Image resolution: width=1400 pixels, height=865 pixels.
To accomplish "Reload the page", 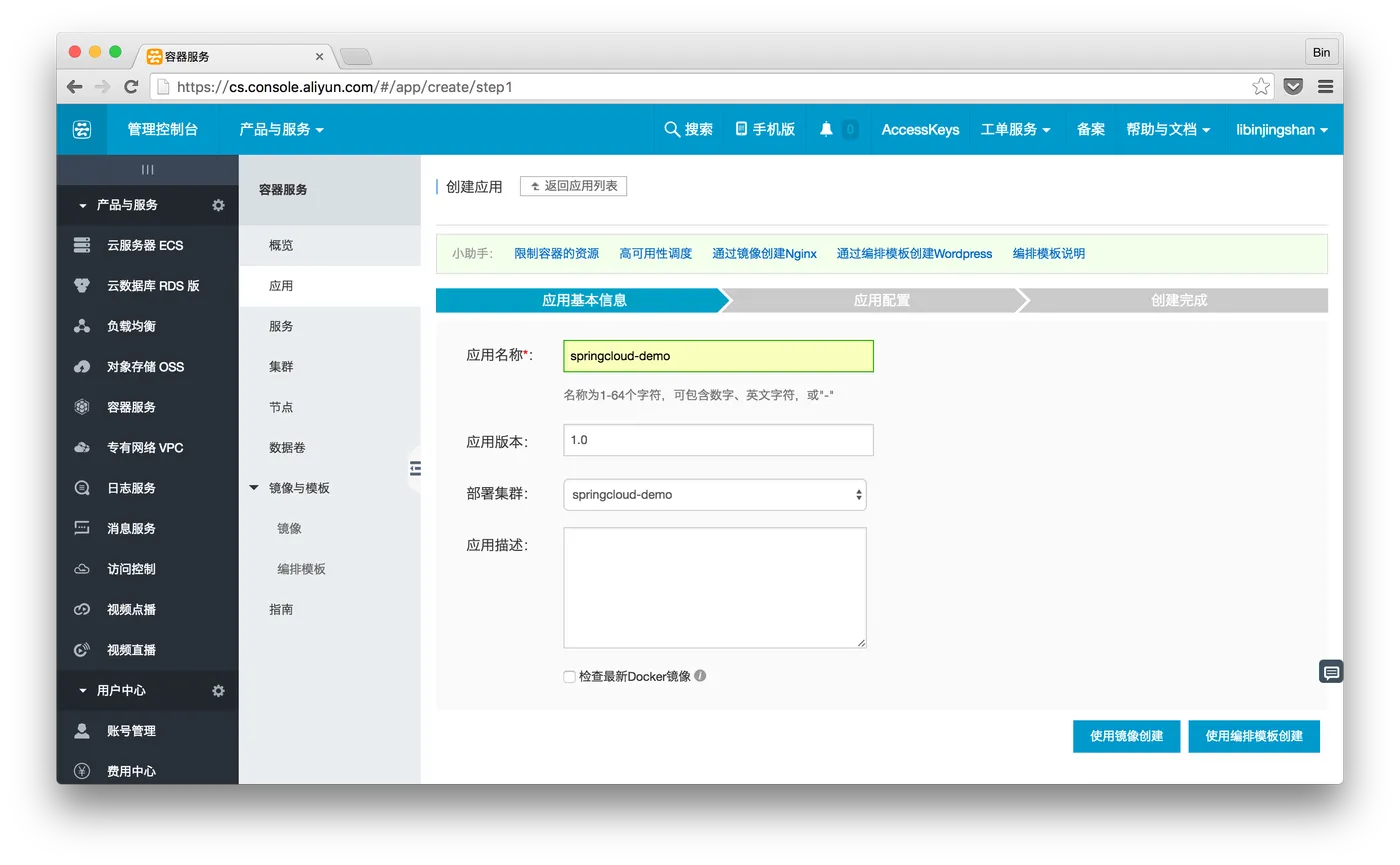I will (131, 87).
